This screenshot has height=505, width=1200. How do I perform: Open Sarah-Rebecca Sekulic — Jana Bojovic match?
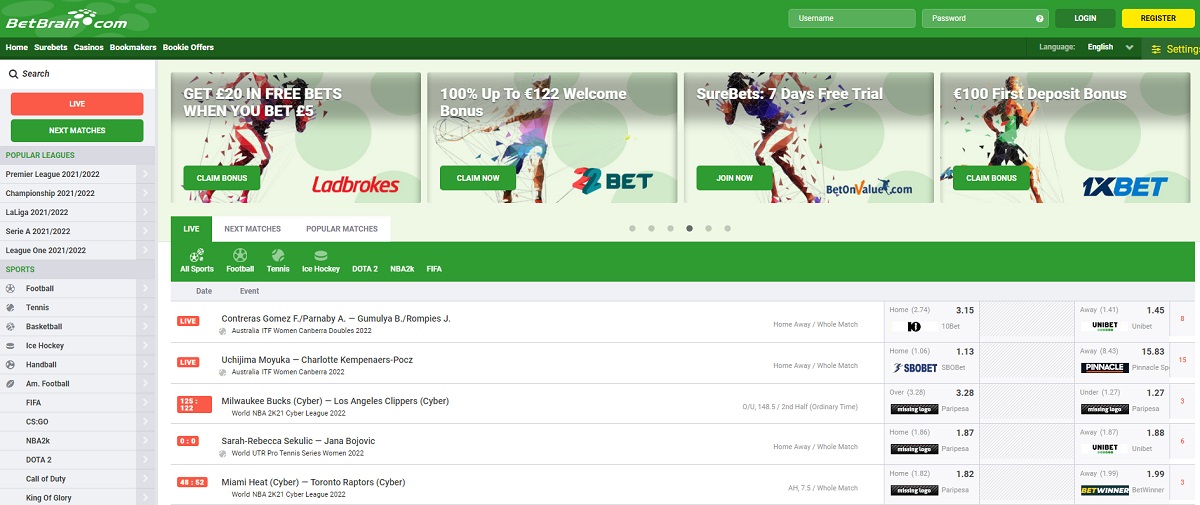pos(298,441)
